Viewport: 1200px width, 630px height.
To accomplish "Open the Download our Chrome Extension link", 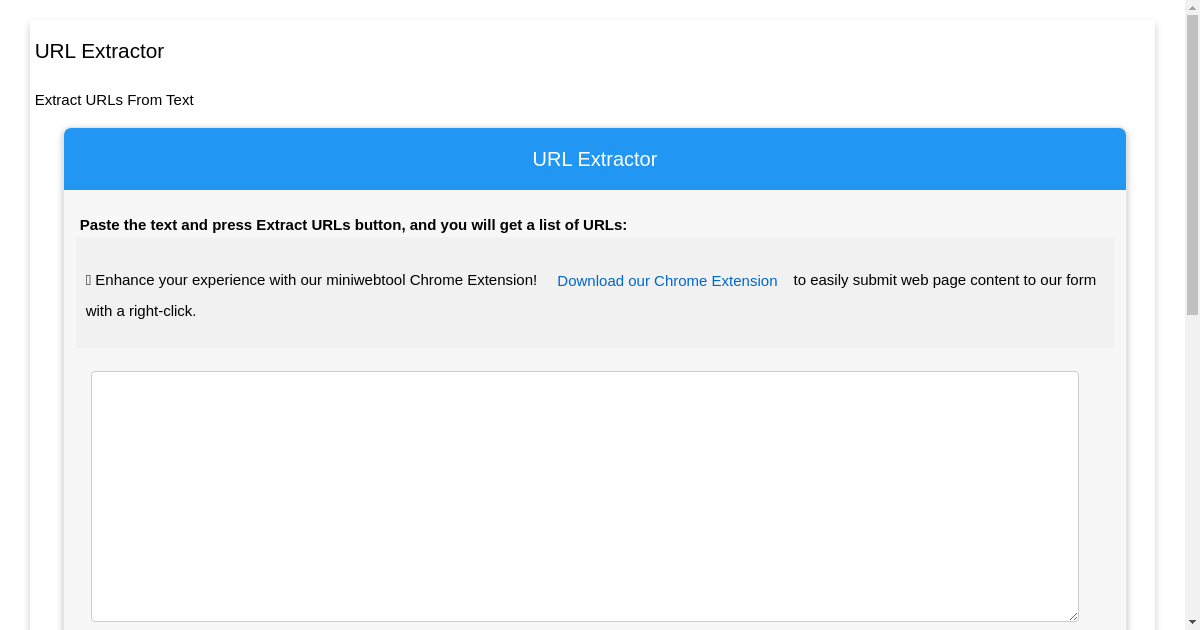I will pyautogui.click(x=667, y=281).
